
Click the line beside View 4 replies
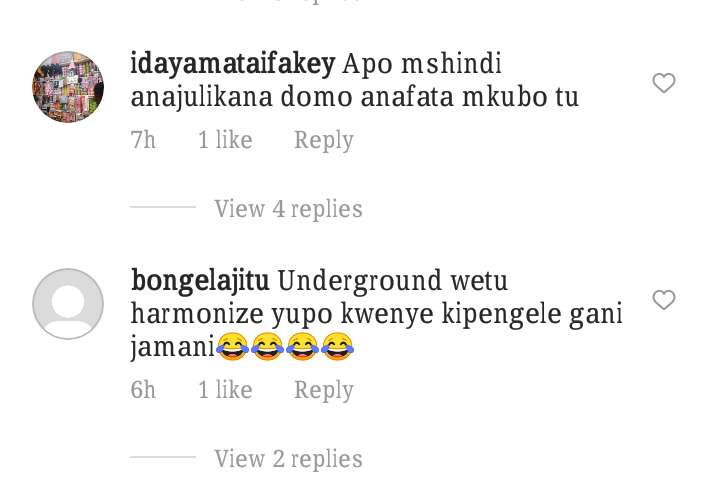[x=163, y=207]
